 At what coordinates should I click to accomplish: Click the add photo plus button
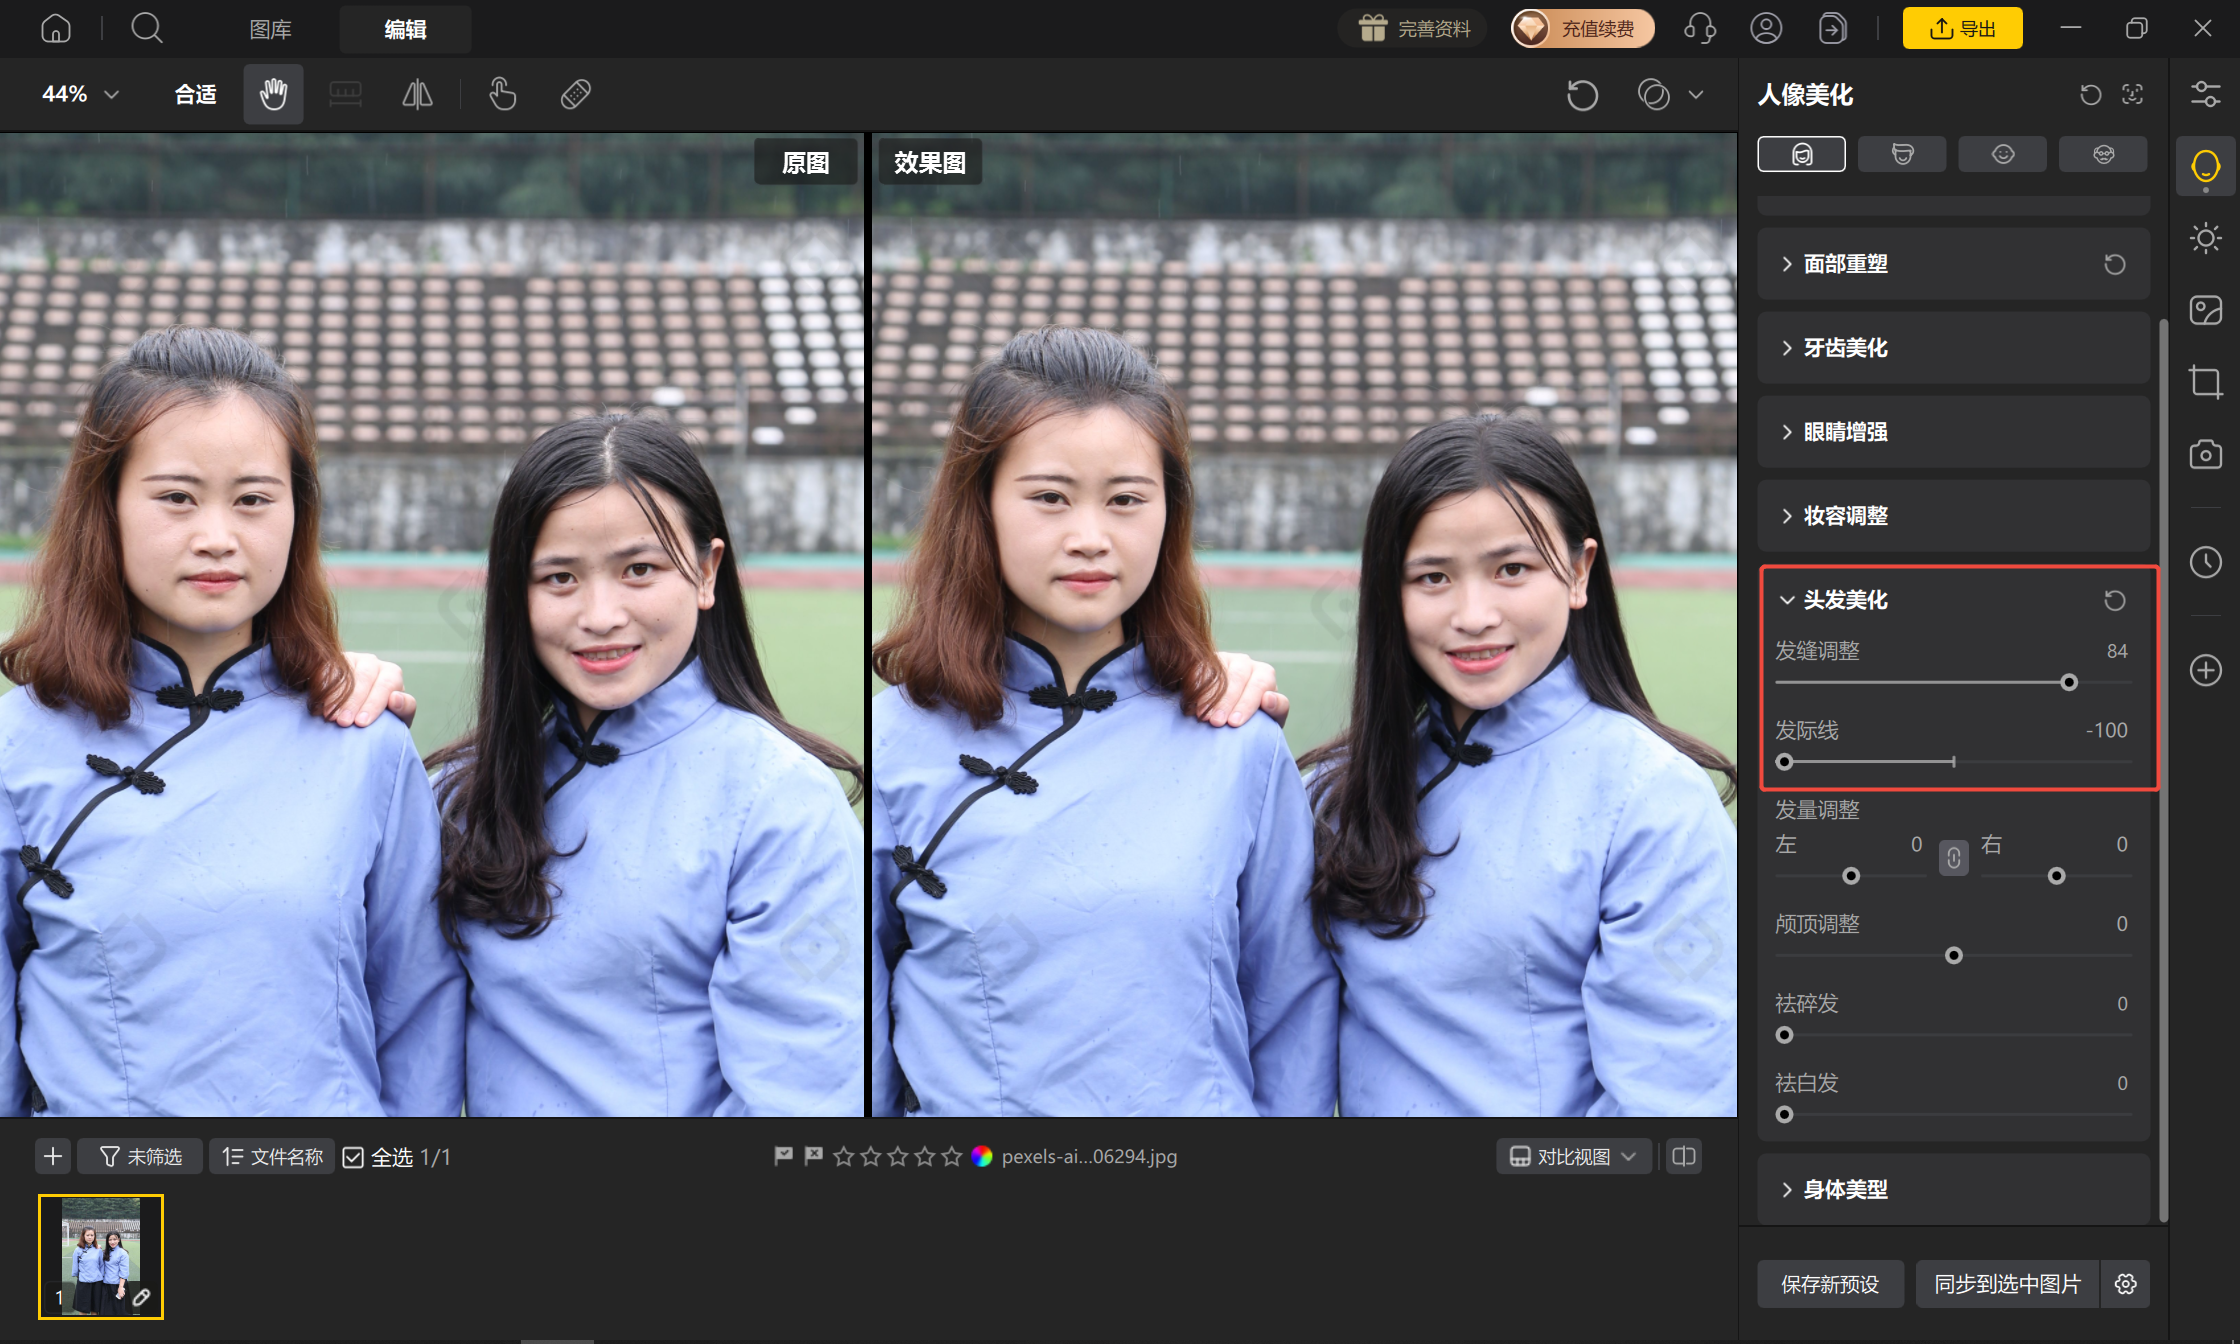click(53, 1157)
